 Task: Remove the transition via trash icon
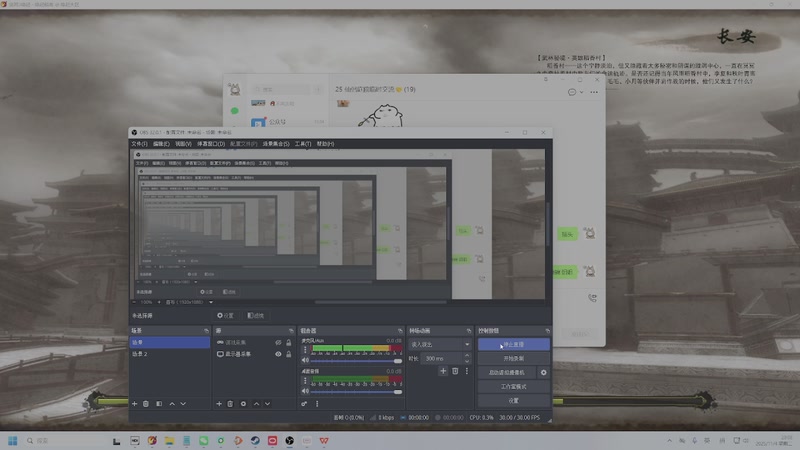click(x=455, y=371)
